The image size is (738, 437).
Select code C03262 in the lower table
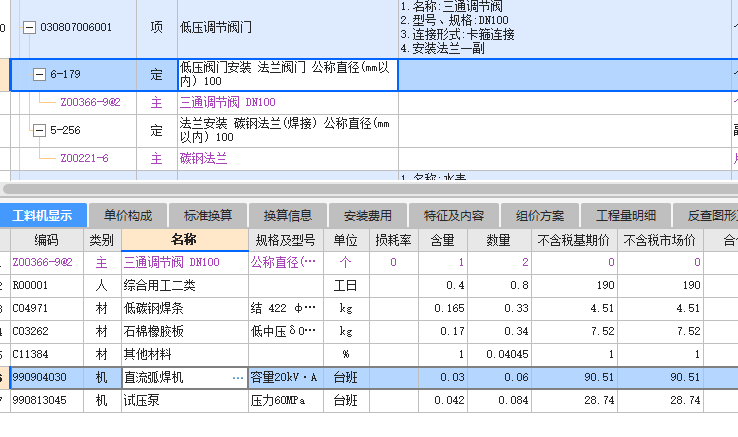coord(30,332)
